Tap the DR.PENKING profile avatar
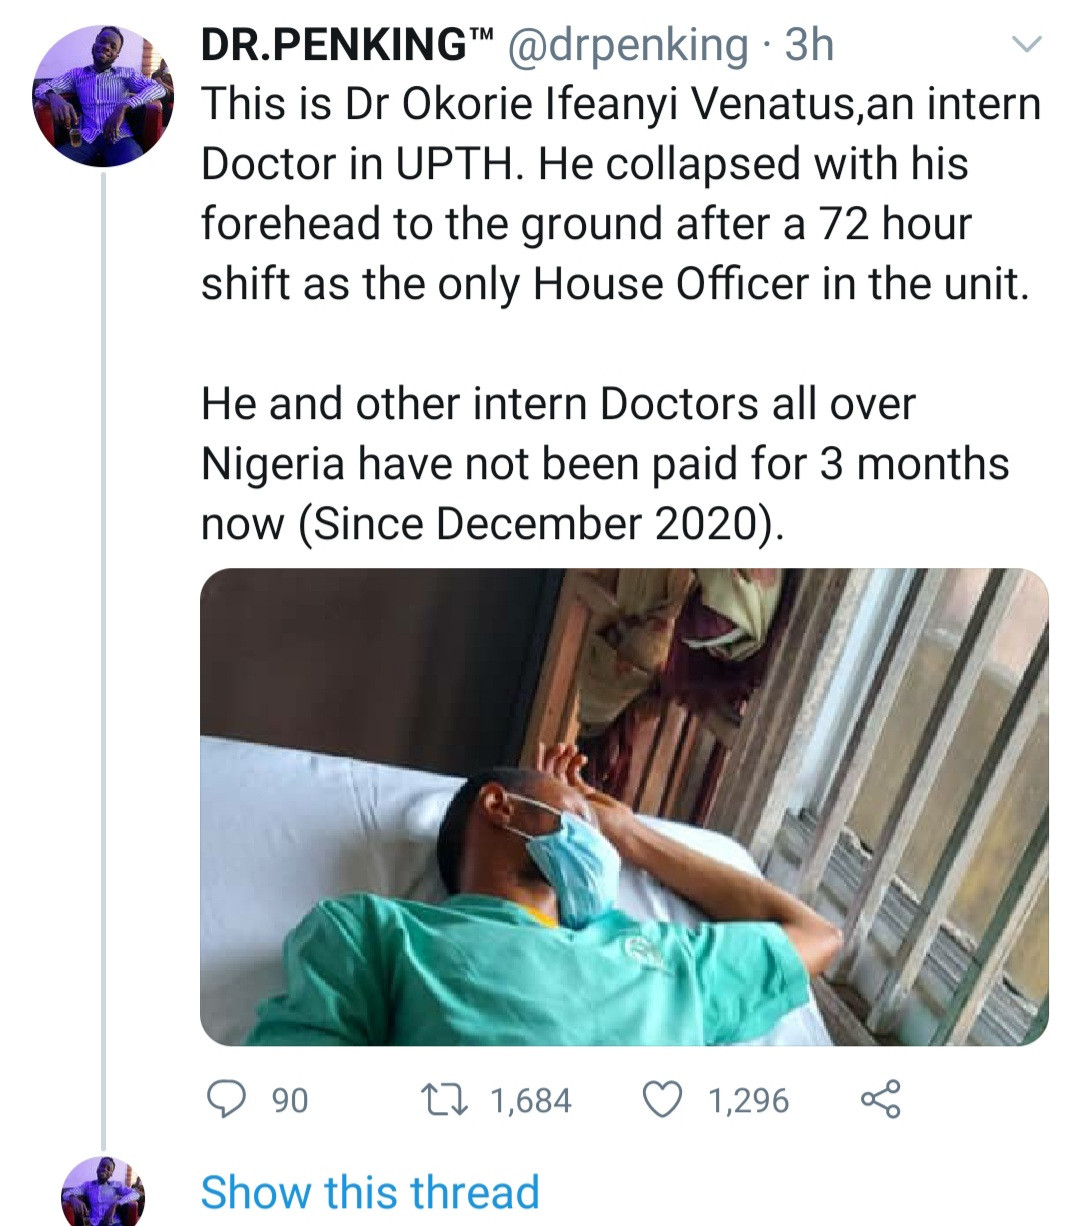The width and height of the screenshot is (1080, 1226). point(103,96)
